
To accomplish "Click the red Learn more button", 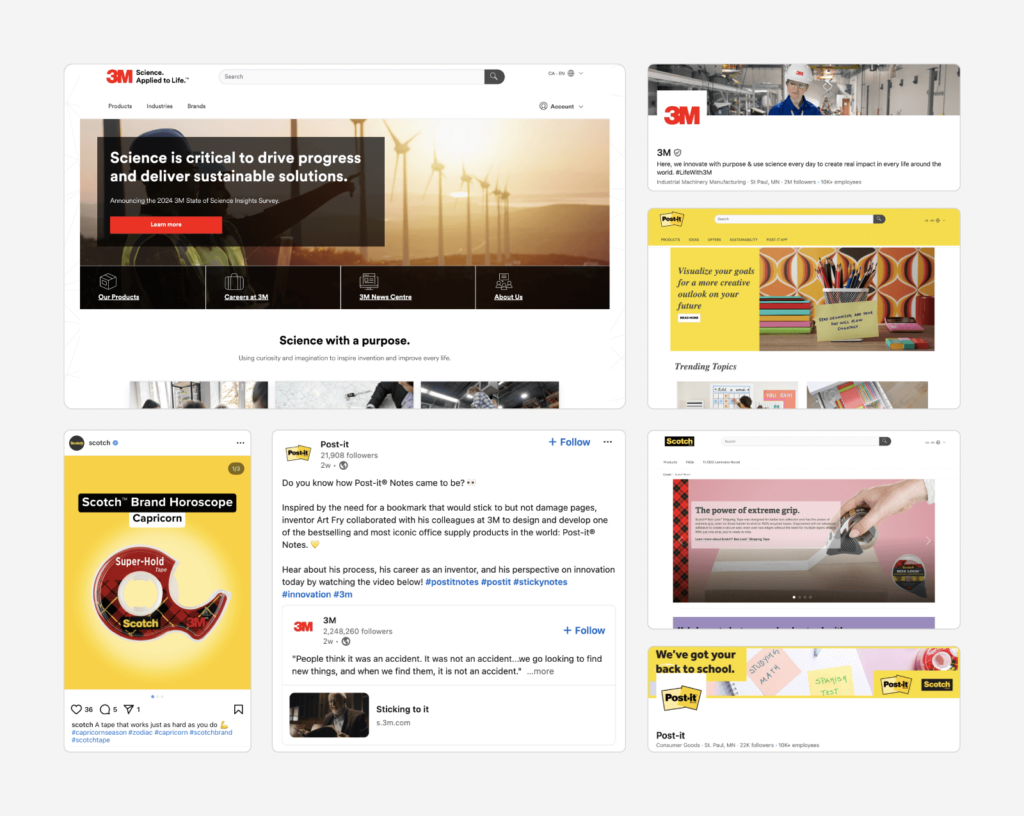I will (166, 225).
